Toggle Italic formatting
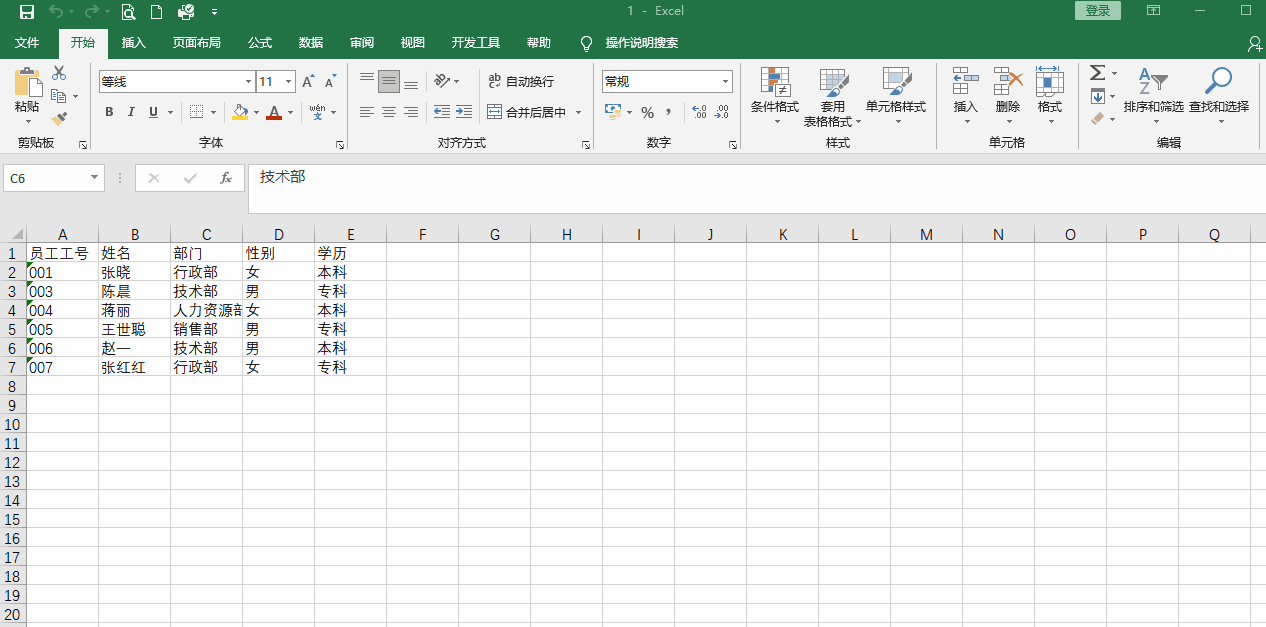1266x627 pixels. pos(131,112)
